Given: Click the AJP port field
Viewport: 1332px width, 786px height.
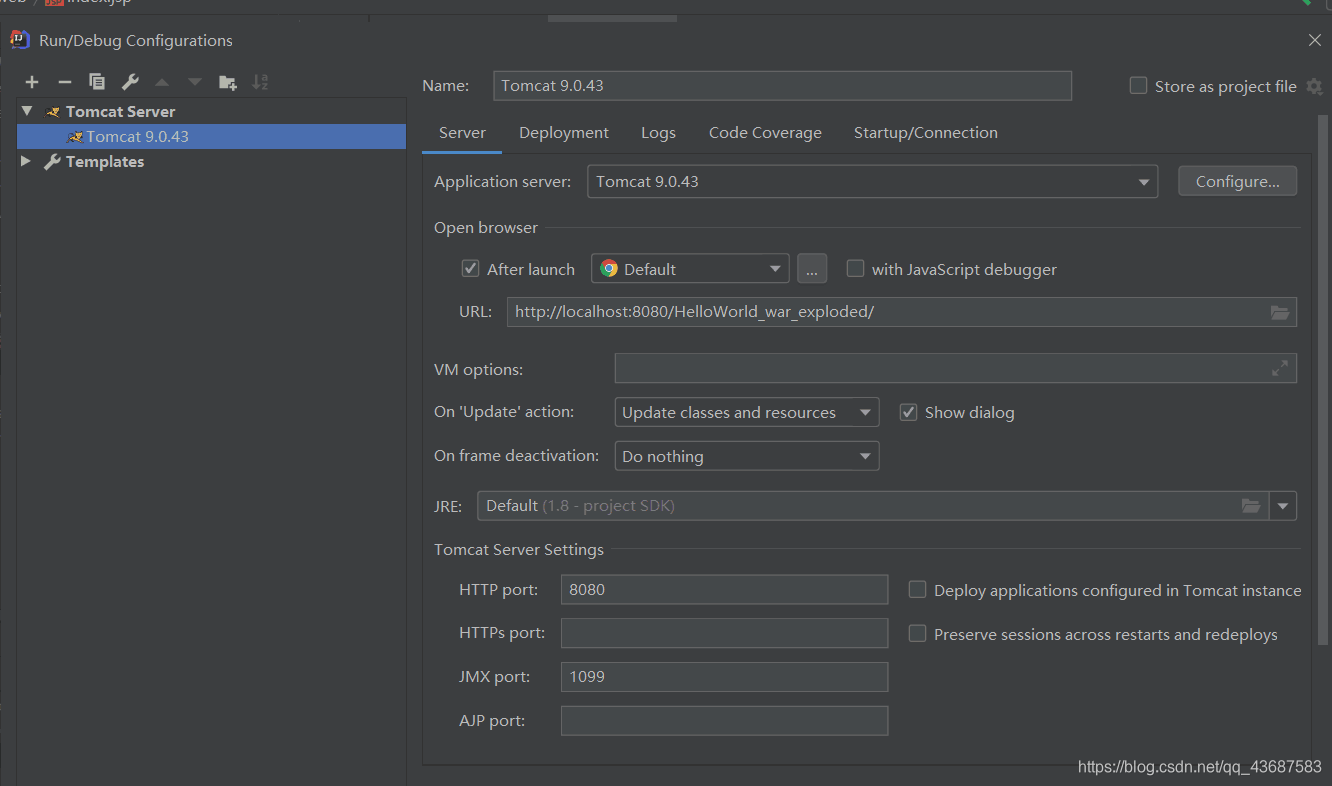Looking at the screenshot, I should coord(724,721).
